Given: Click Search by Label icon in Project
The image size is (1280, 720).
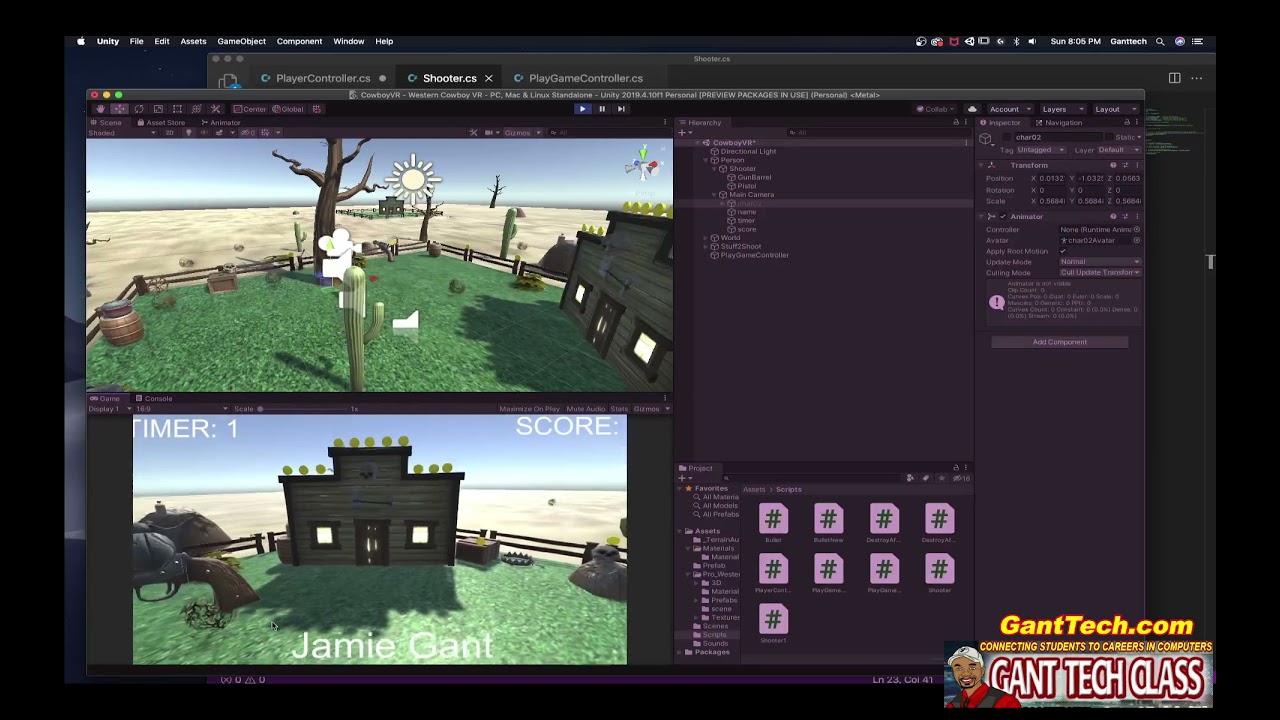Looking at the screenshot, I should [x=925, y=478].
